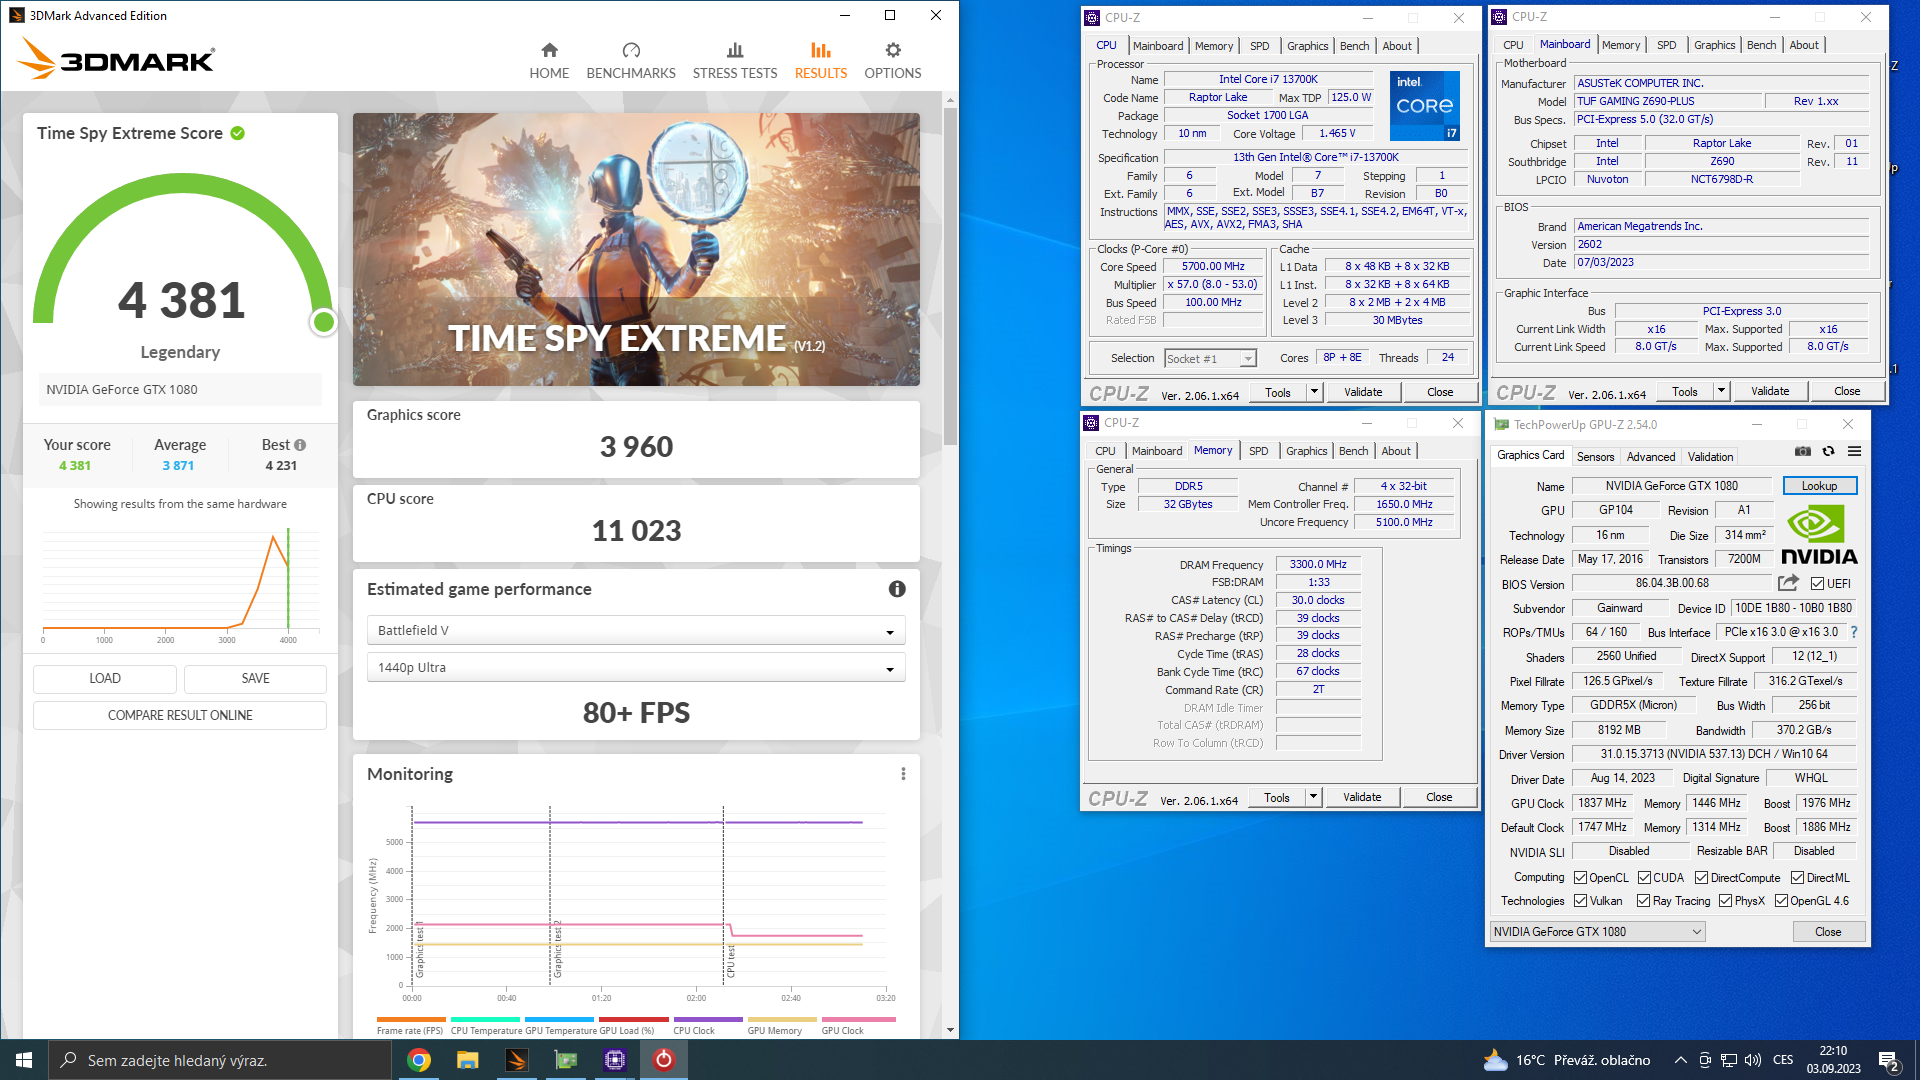Viewport: 1920px width, 1080px height.
Task: Toggle the UEFI checkbox in GPU-Z
Action: point(1818,584)
